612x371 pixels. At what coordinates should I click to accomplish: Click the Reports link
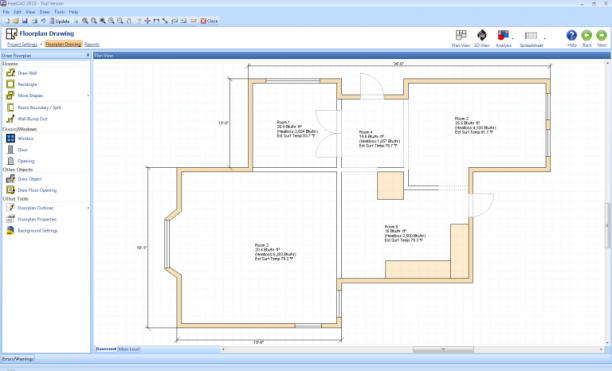pyautogui.click(x=92, y=44)
